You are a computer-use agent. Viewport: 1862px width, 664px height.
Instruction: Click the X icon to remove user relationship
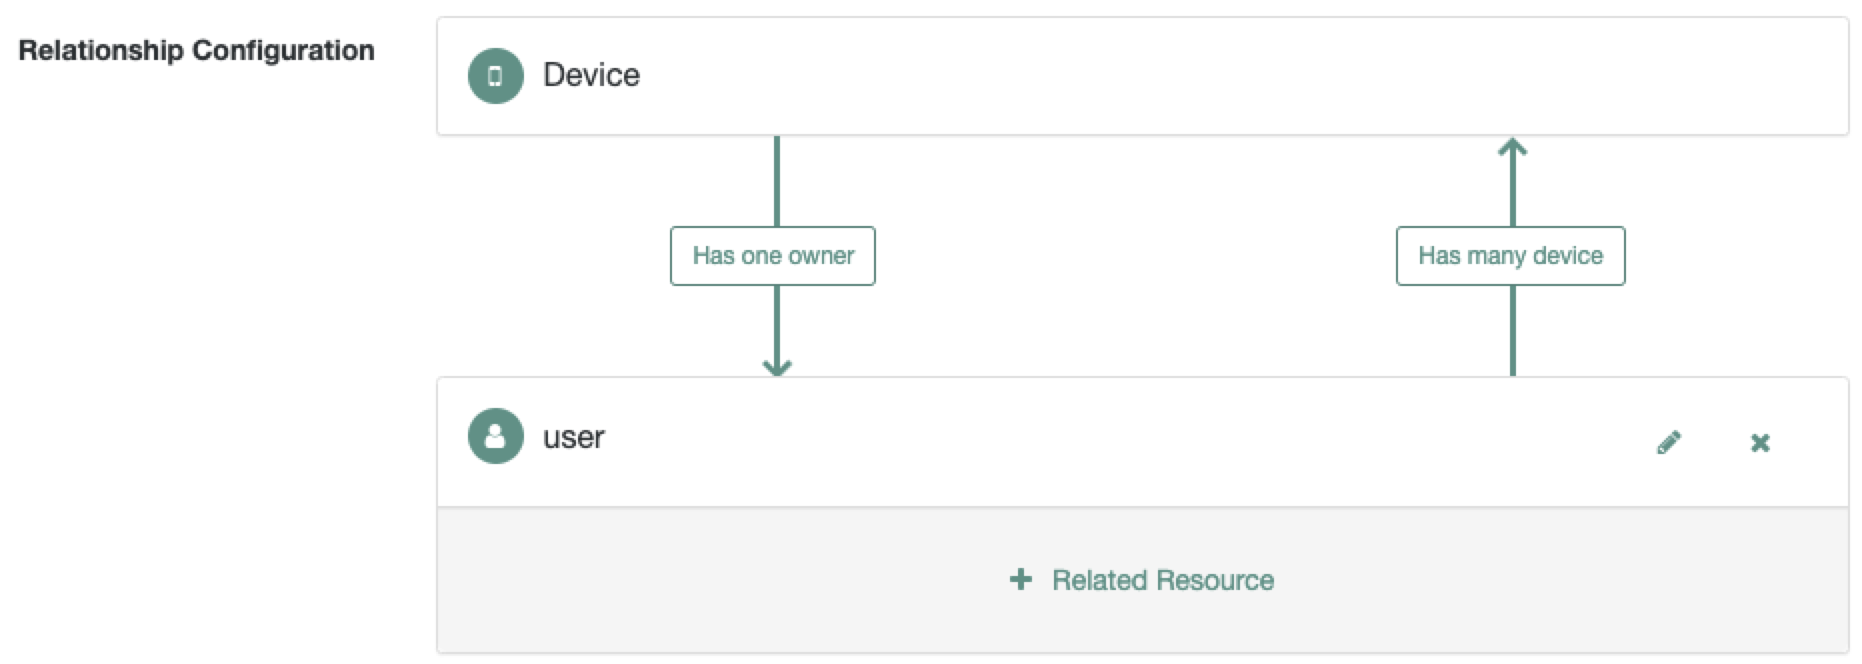pyautogui.click(x=1761, y=442)
